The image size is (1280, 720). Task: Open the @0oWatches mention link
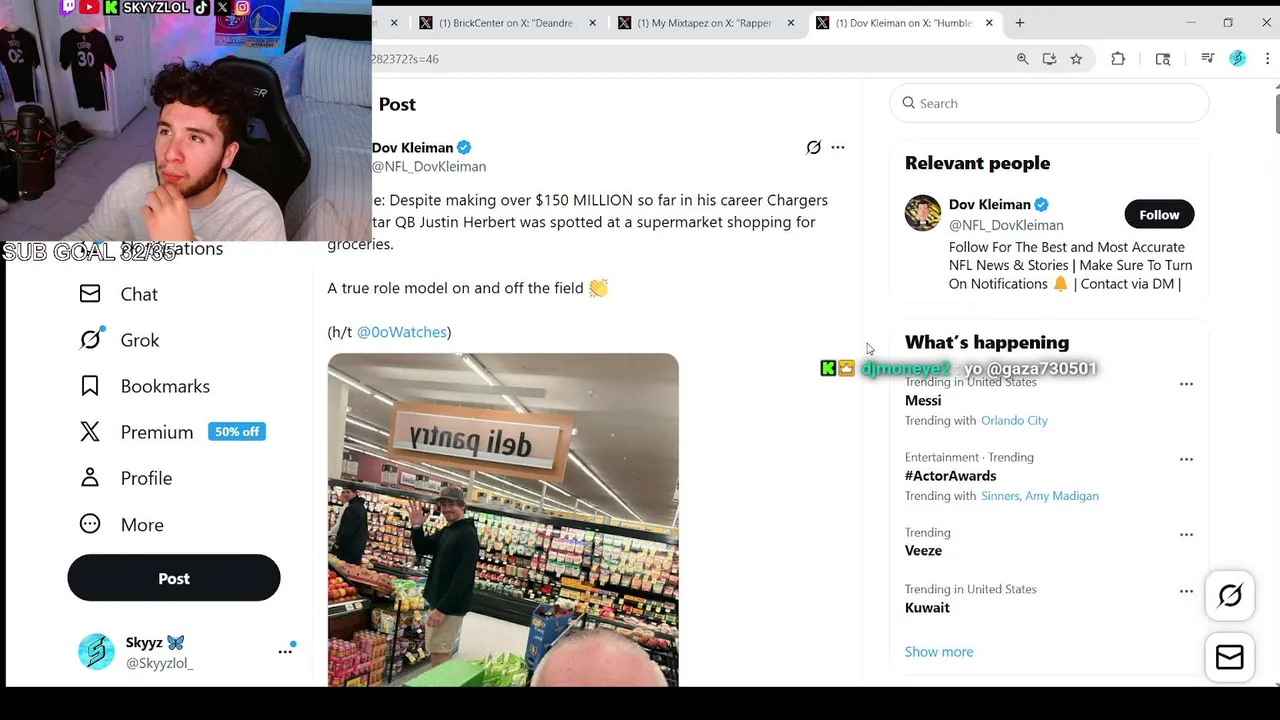pyautogui.click(x=401, y=332)
